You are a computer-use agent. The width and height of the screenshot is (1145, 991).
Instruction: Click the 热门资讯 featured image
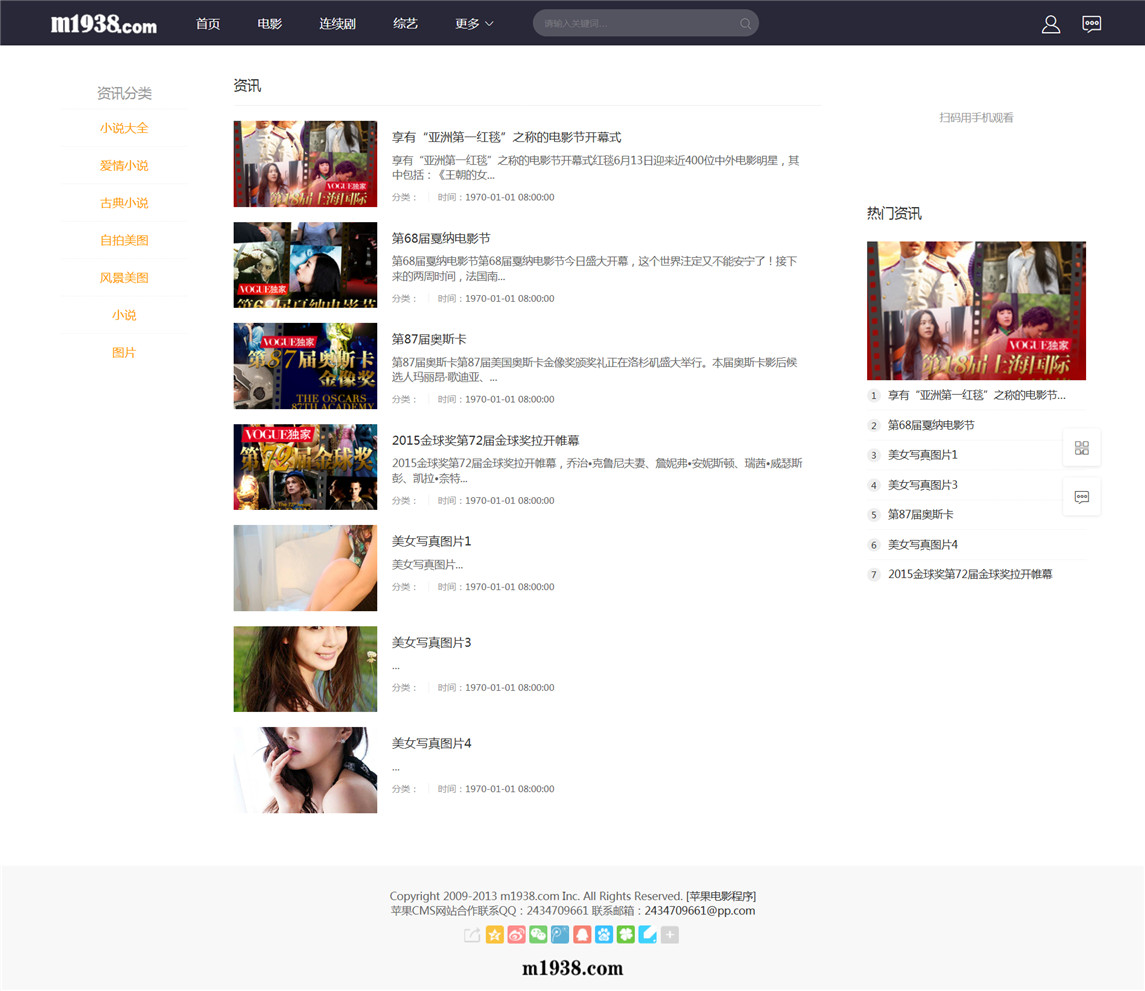coord(976,310)
